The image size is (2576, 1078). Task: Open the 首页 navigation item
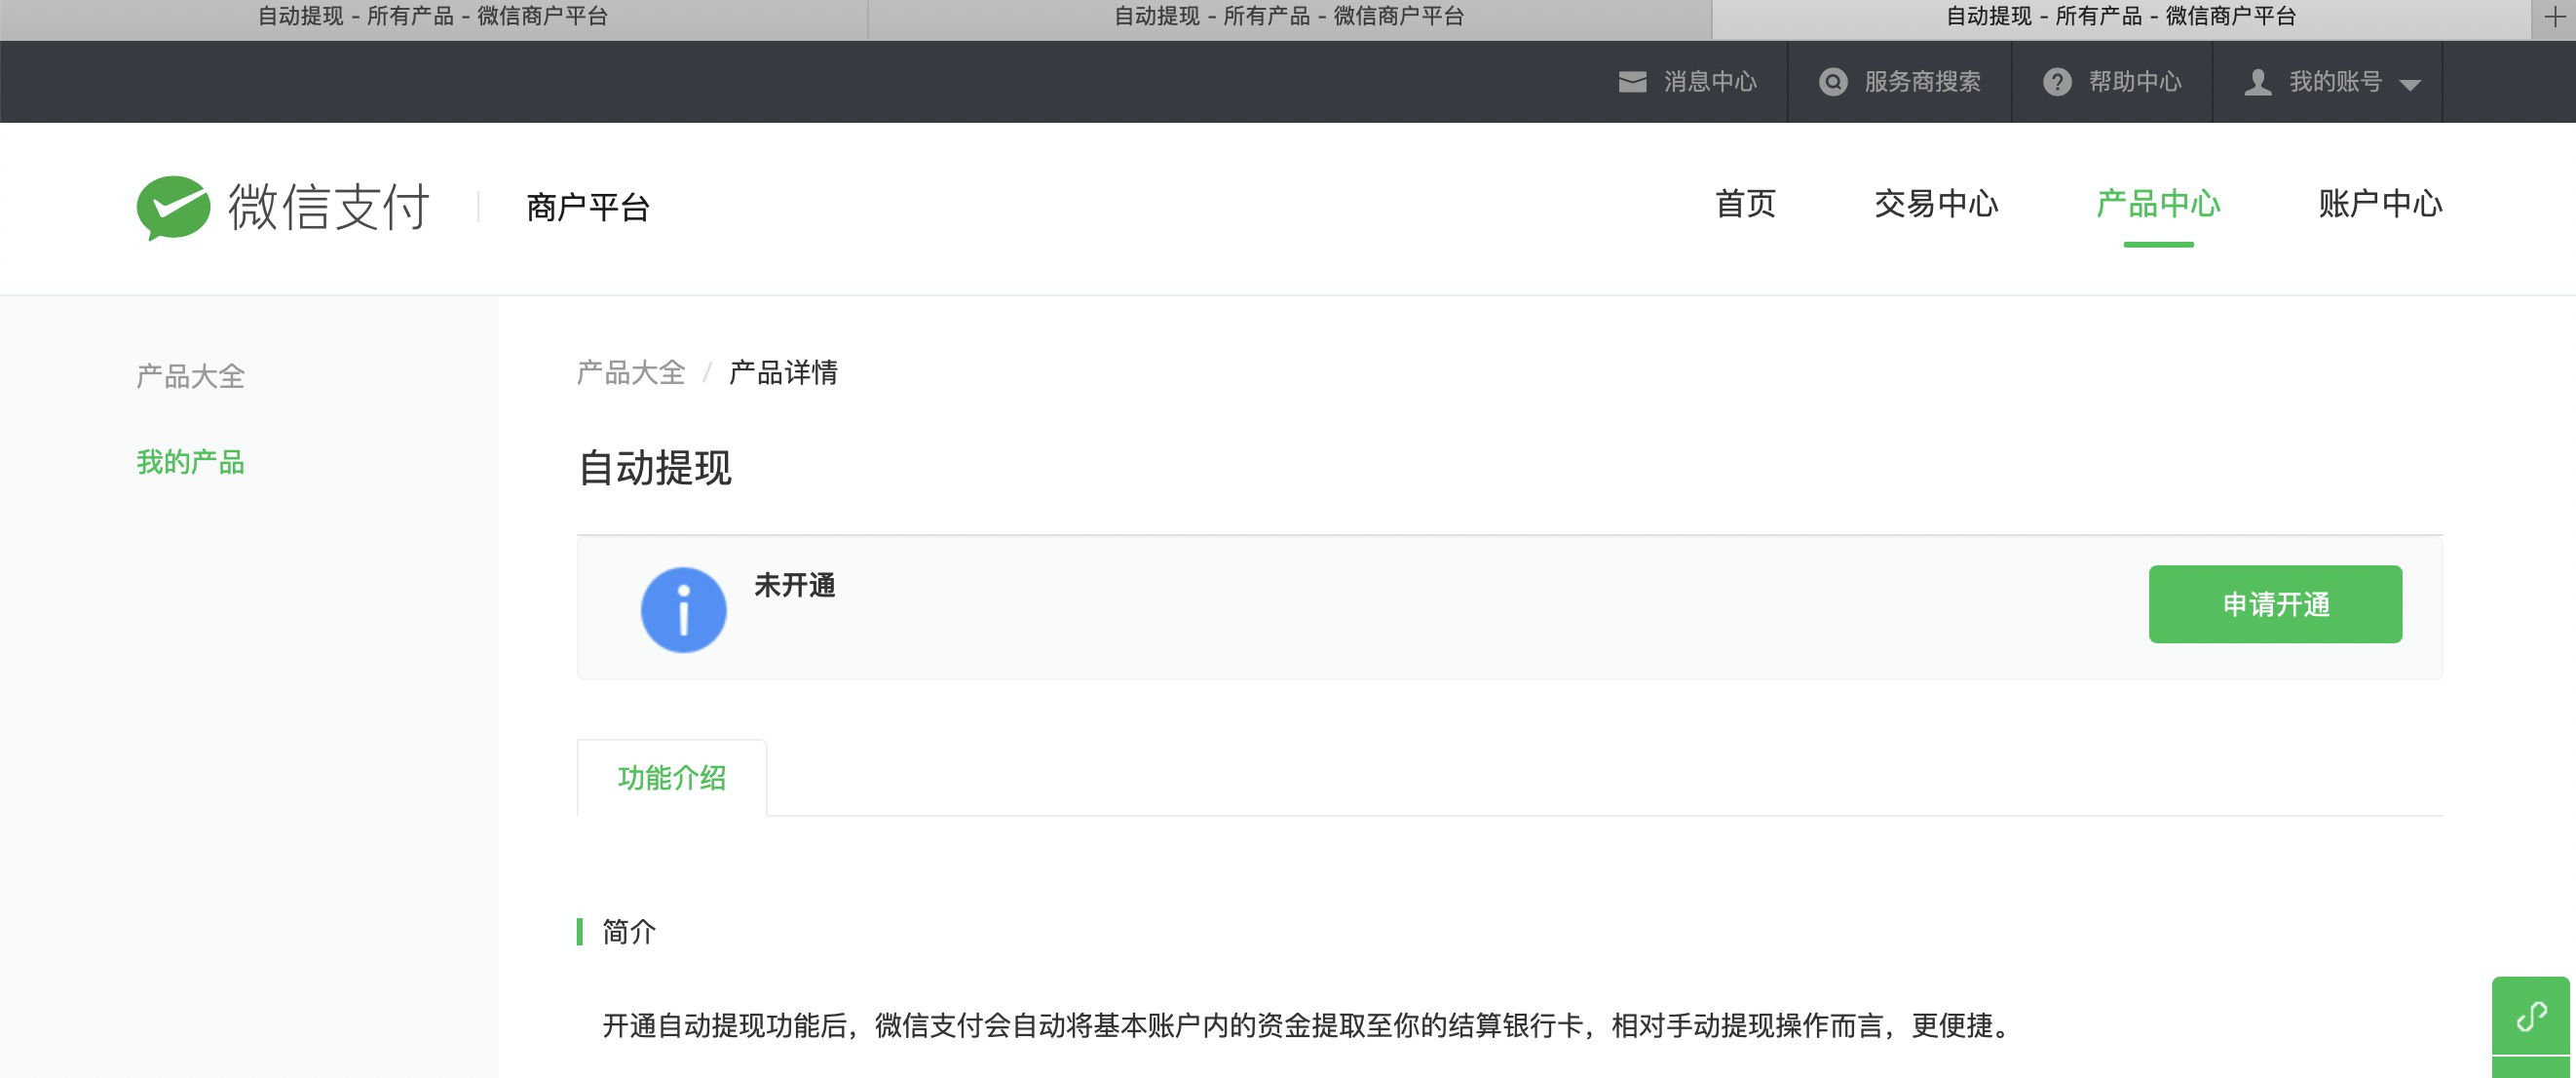click(1745, 204)
